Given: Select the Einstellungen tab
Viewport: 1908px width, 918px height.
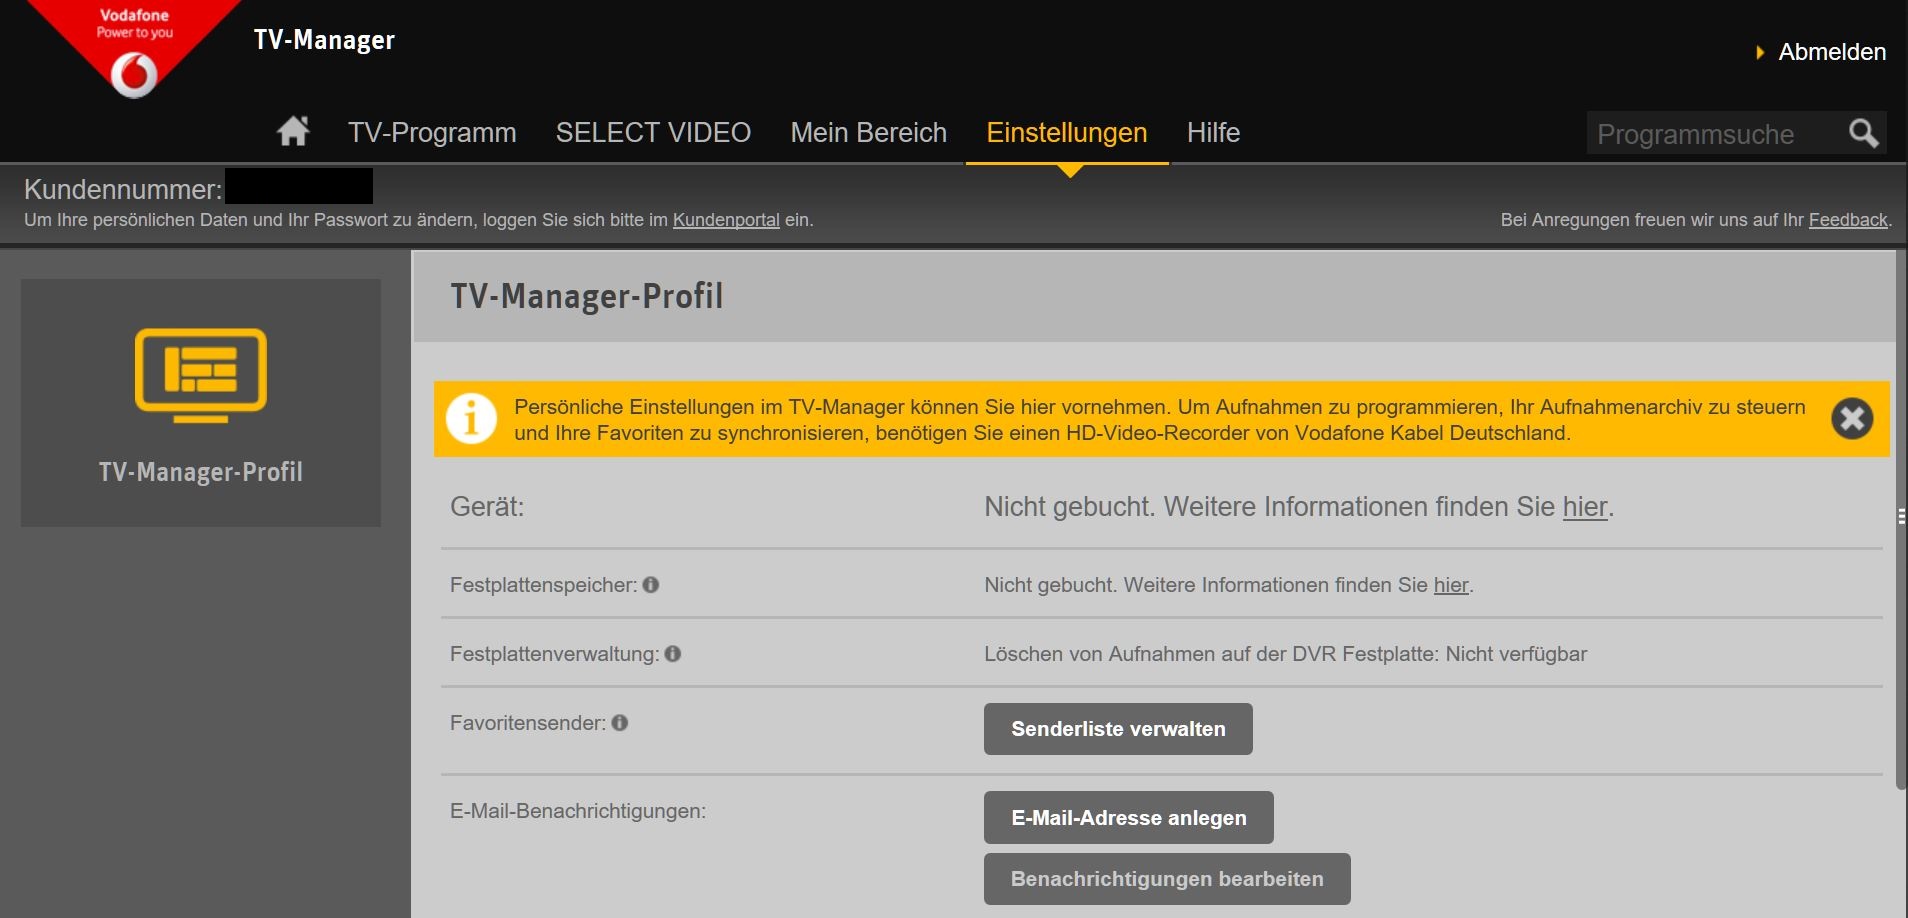Looking at the screenshot, I should [1067, 132].
